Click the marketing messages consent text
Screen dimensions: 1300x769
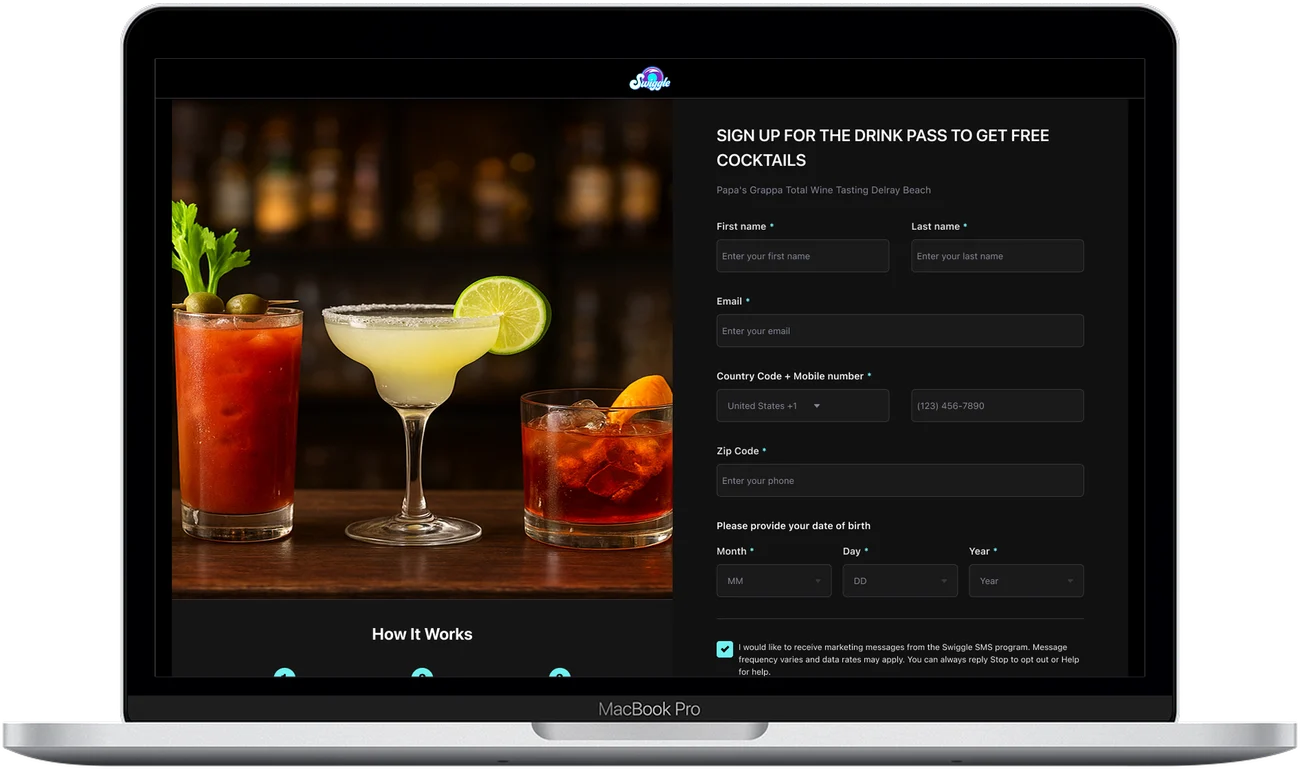pos(909,659)
